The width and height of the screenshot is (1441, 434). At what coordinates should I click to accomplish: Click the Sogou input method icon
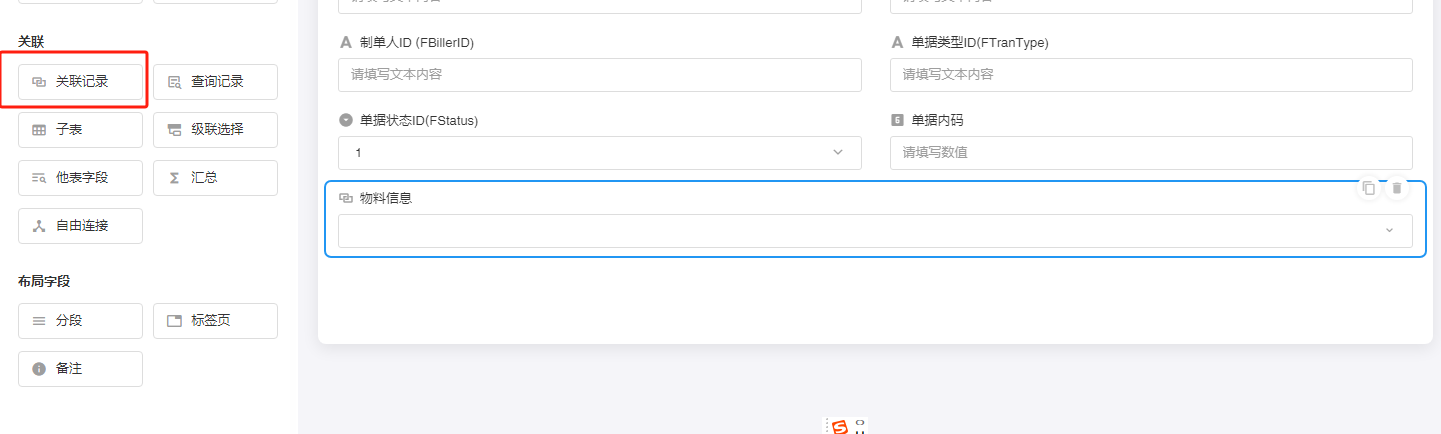[x=839, y=427]
